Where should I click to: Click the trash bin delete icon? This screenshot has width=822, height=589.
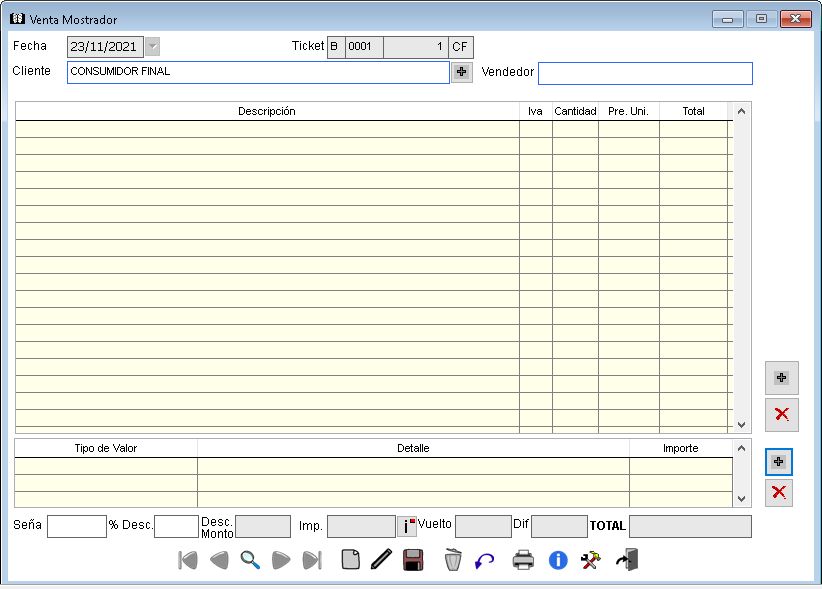[453, 560]
